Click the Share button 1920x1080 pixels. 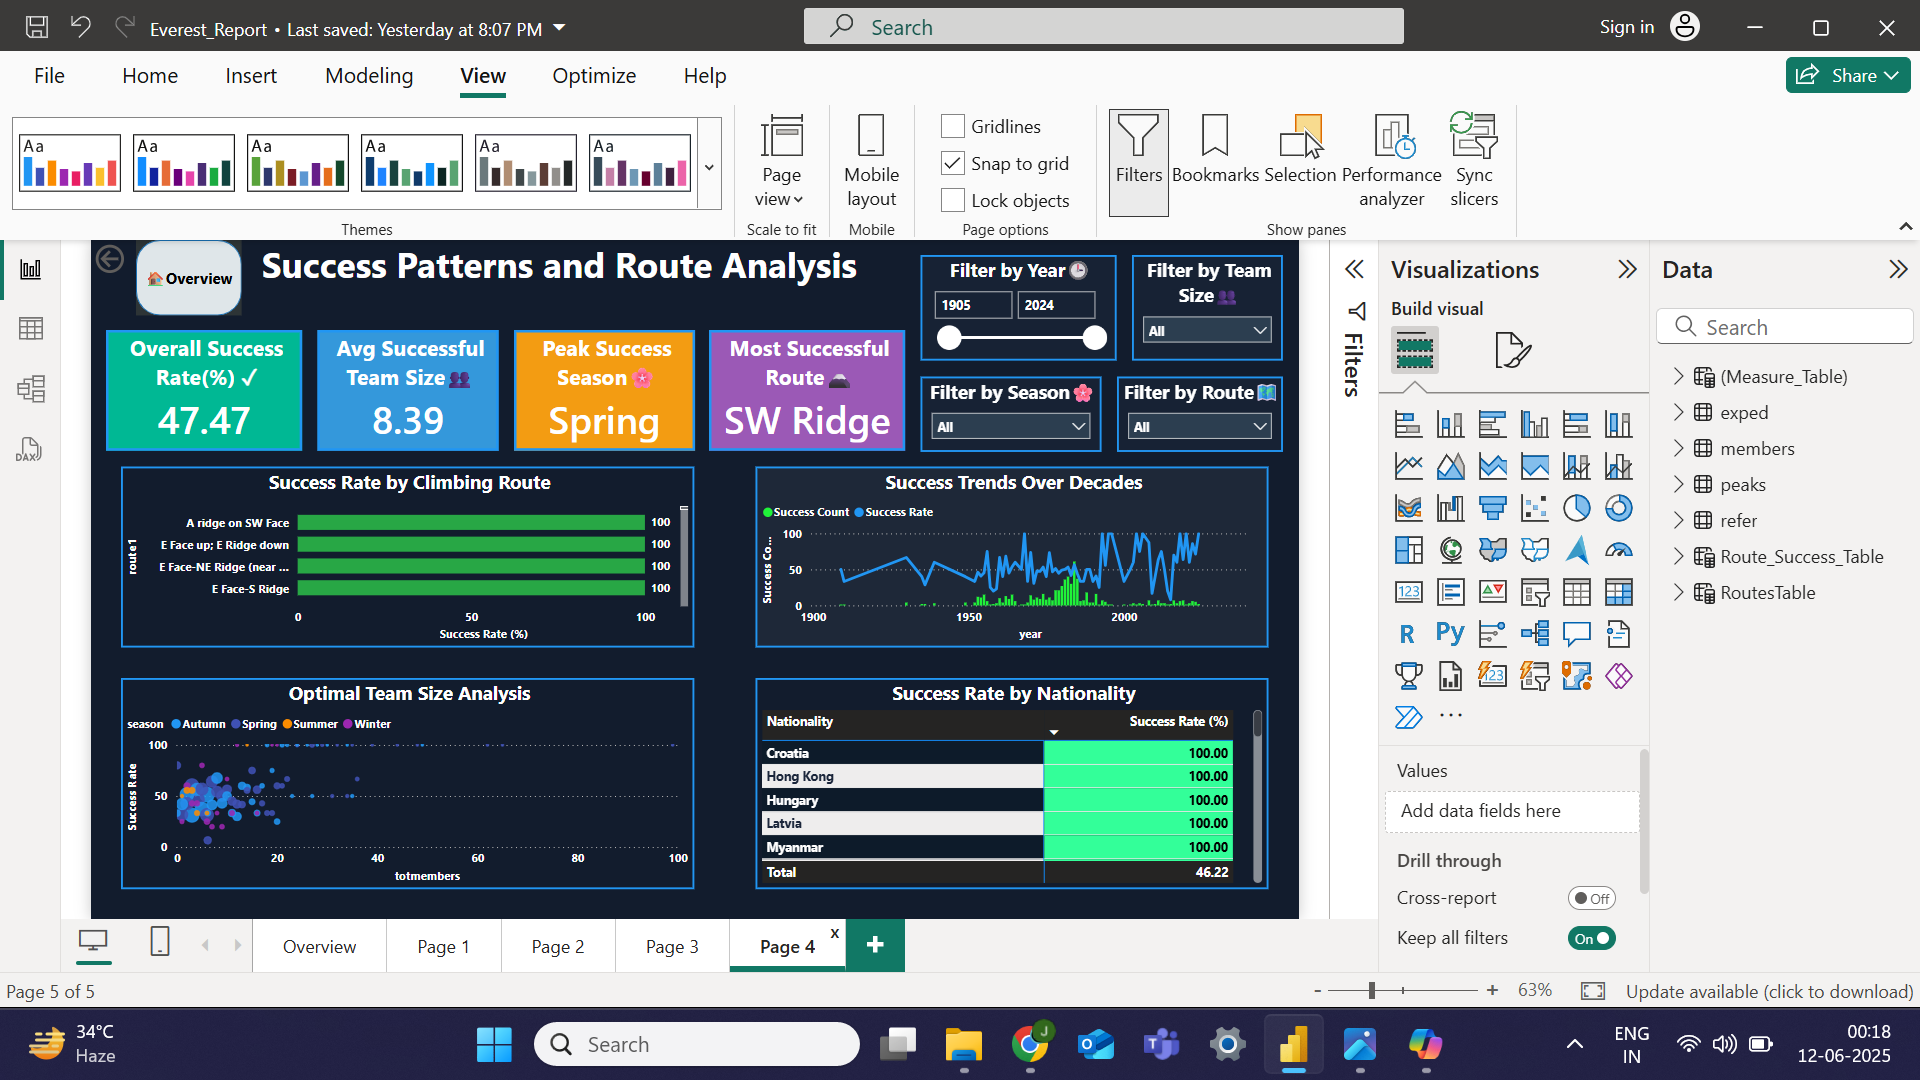[x=1847, y=75]
